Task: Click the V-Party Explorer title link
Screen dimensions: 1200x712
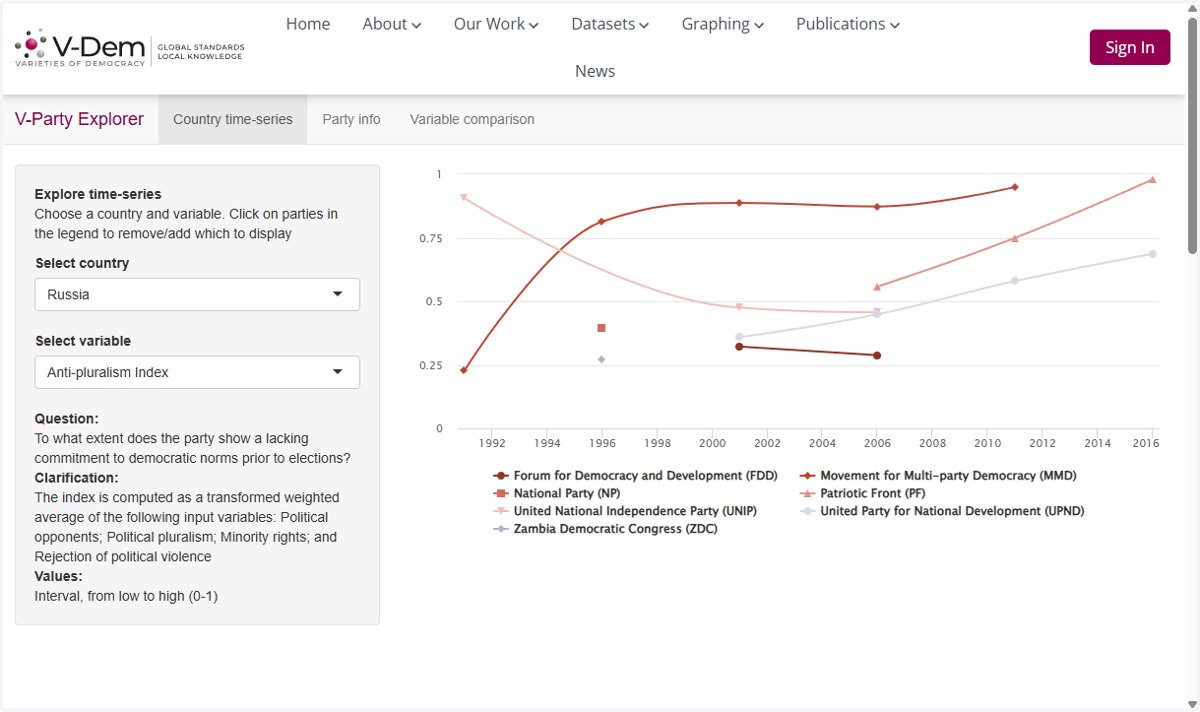Action: pyautogui.click(x=79, y=119)
